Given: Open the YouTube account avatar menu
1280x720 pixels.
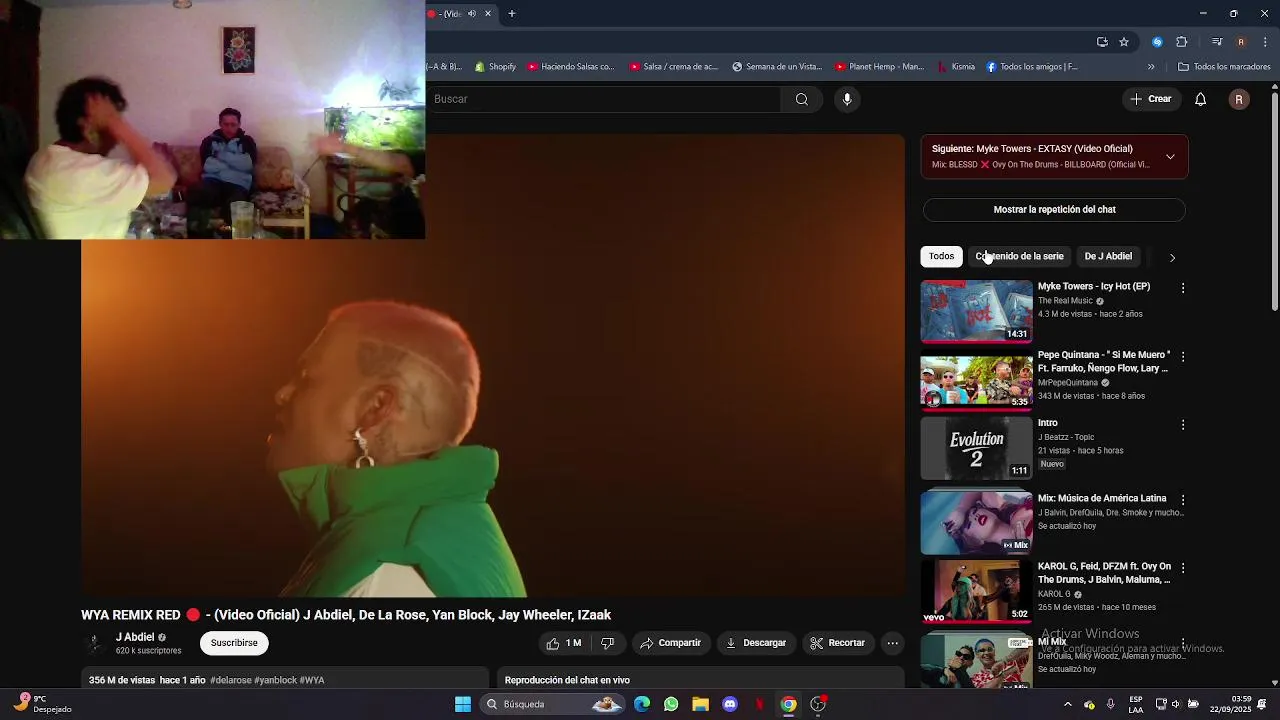Looking at the screenshot, I should 1239,99.
